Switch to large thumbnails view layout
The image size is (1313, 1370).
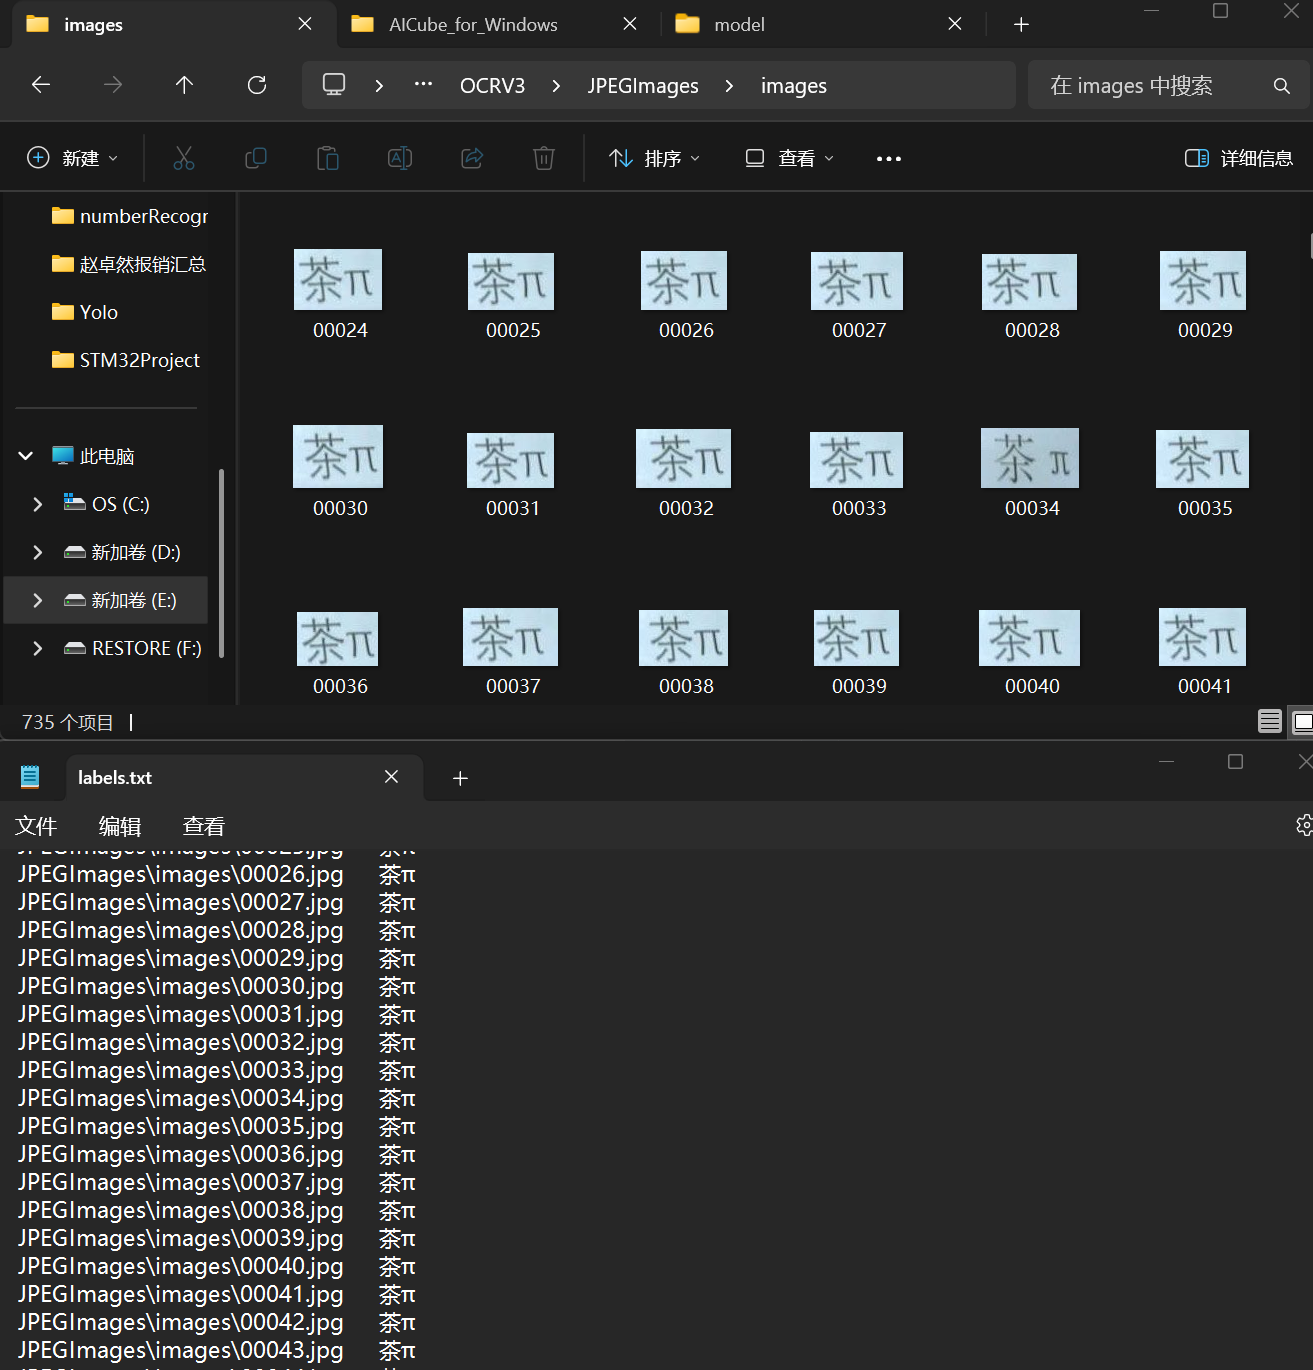(x=1302, y=721)
